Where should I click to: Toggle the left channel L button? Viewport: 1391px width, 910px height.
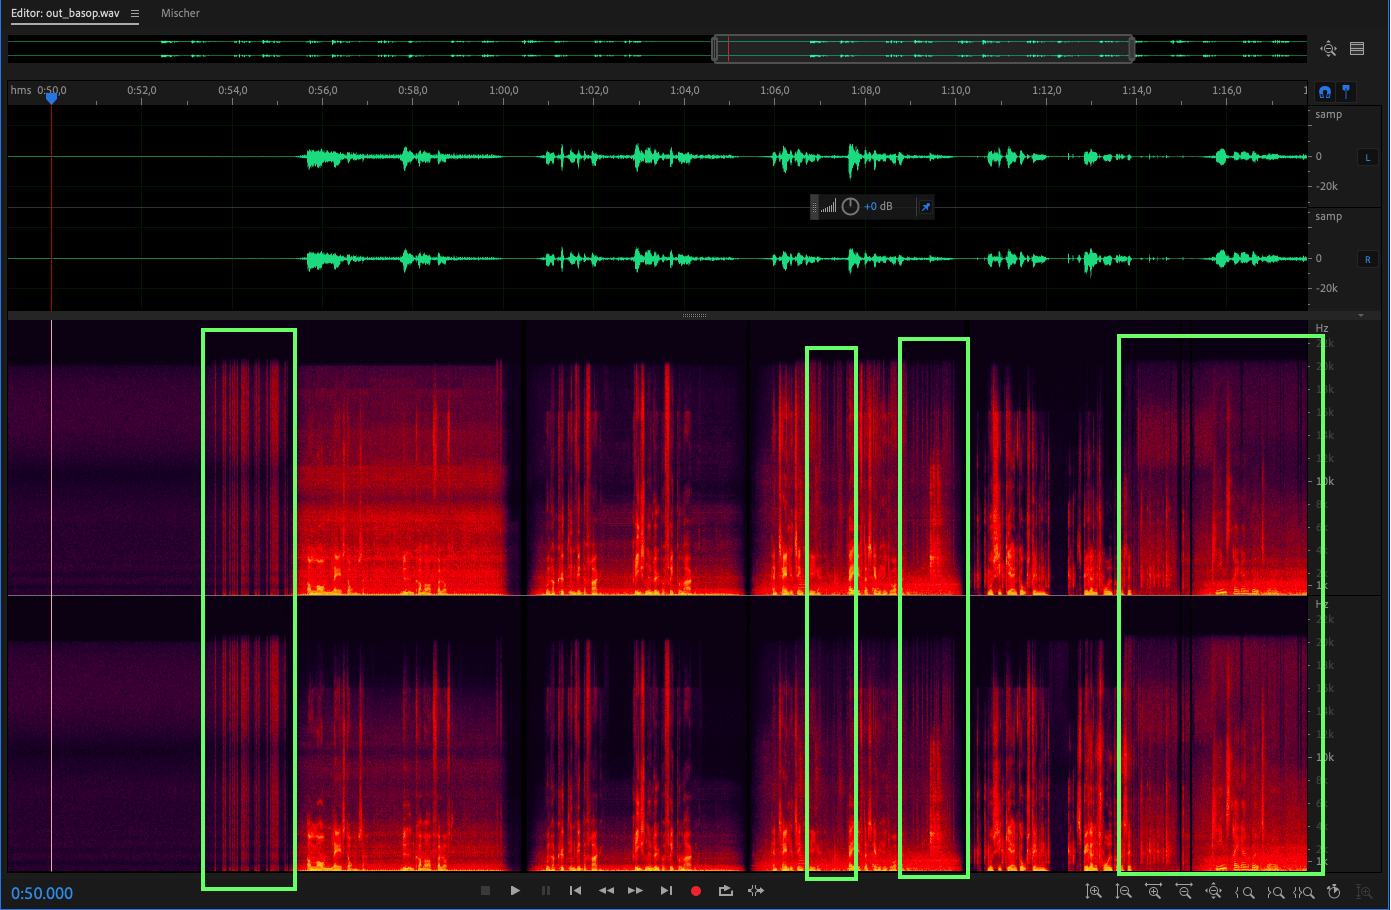(1367, 157)
